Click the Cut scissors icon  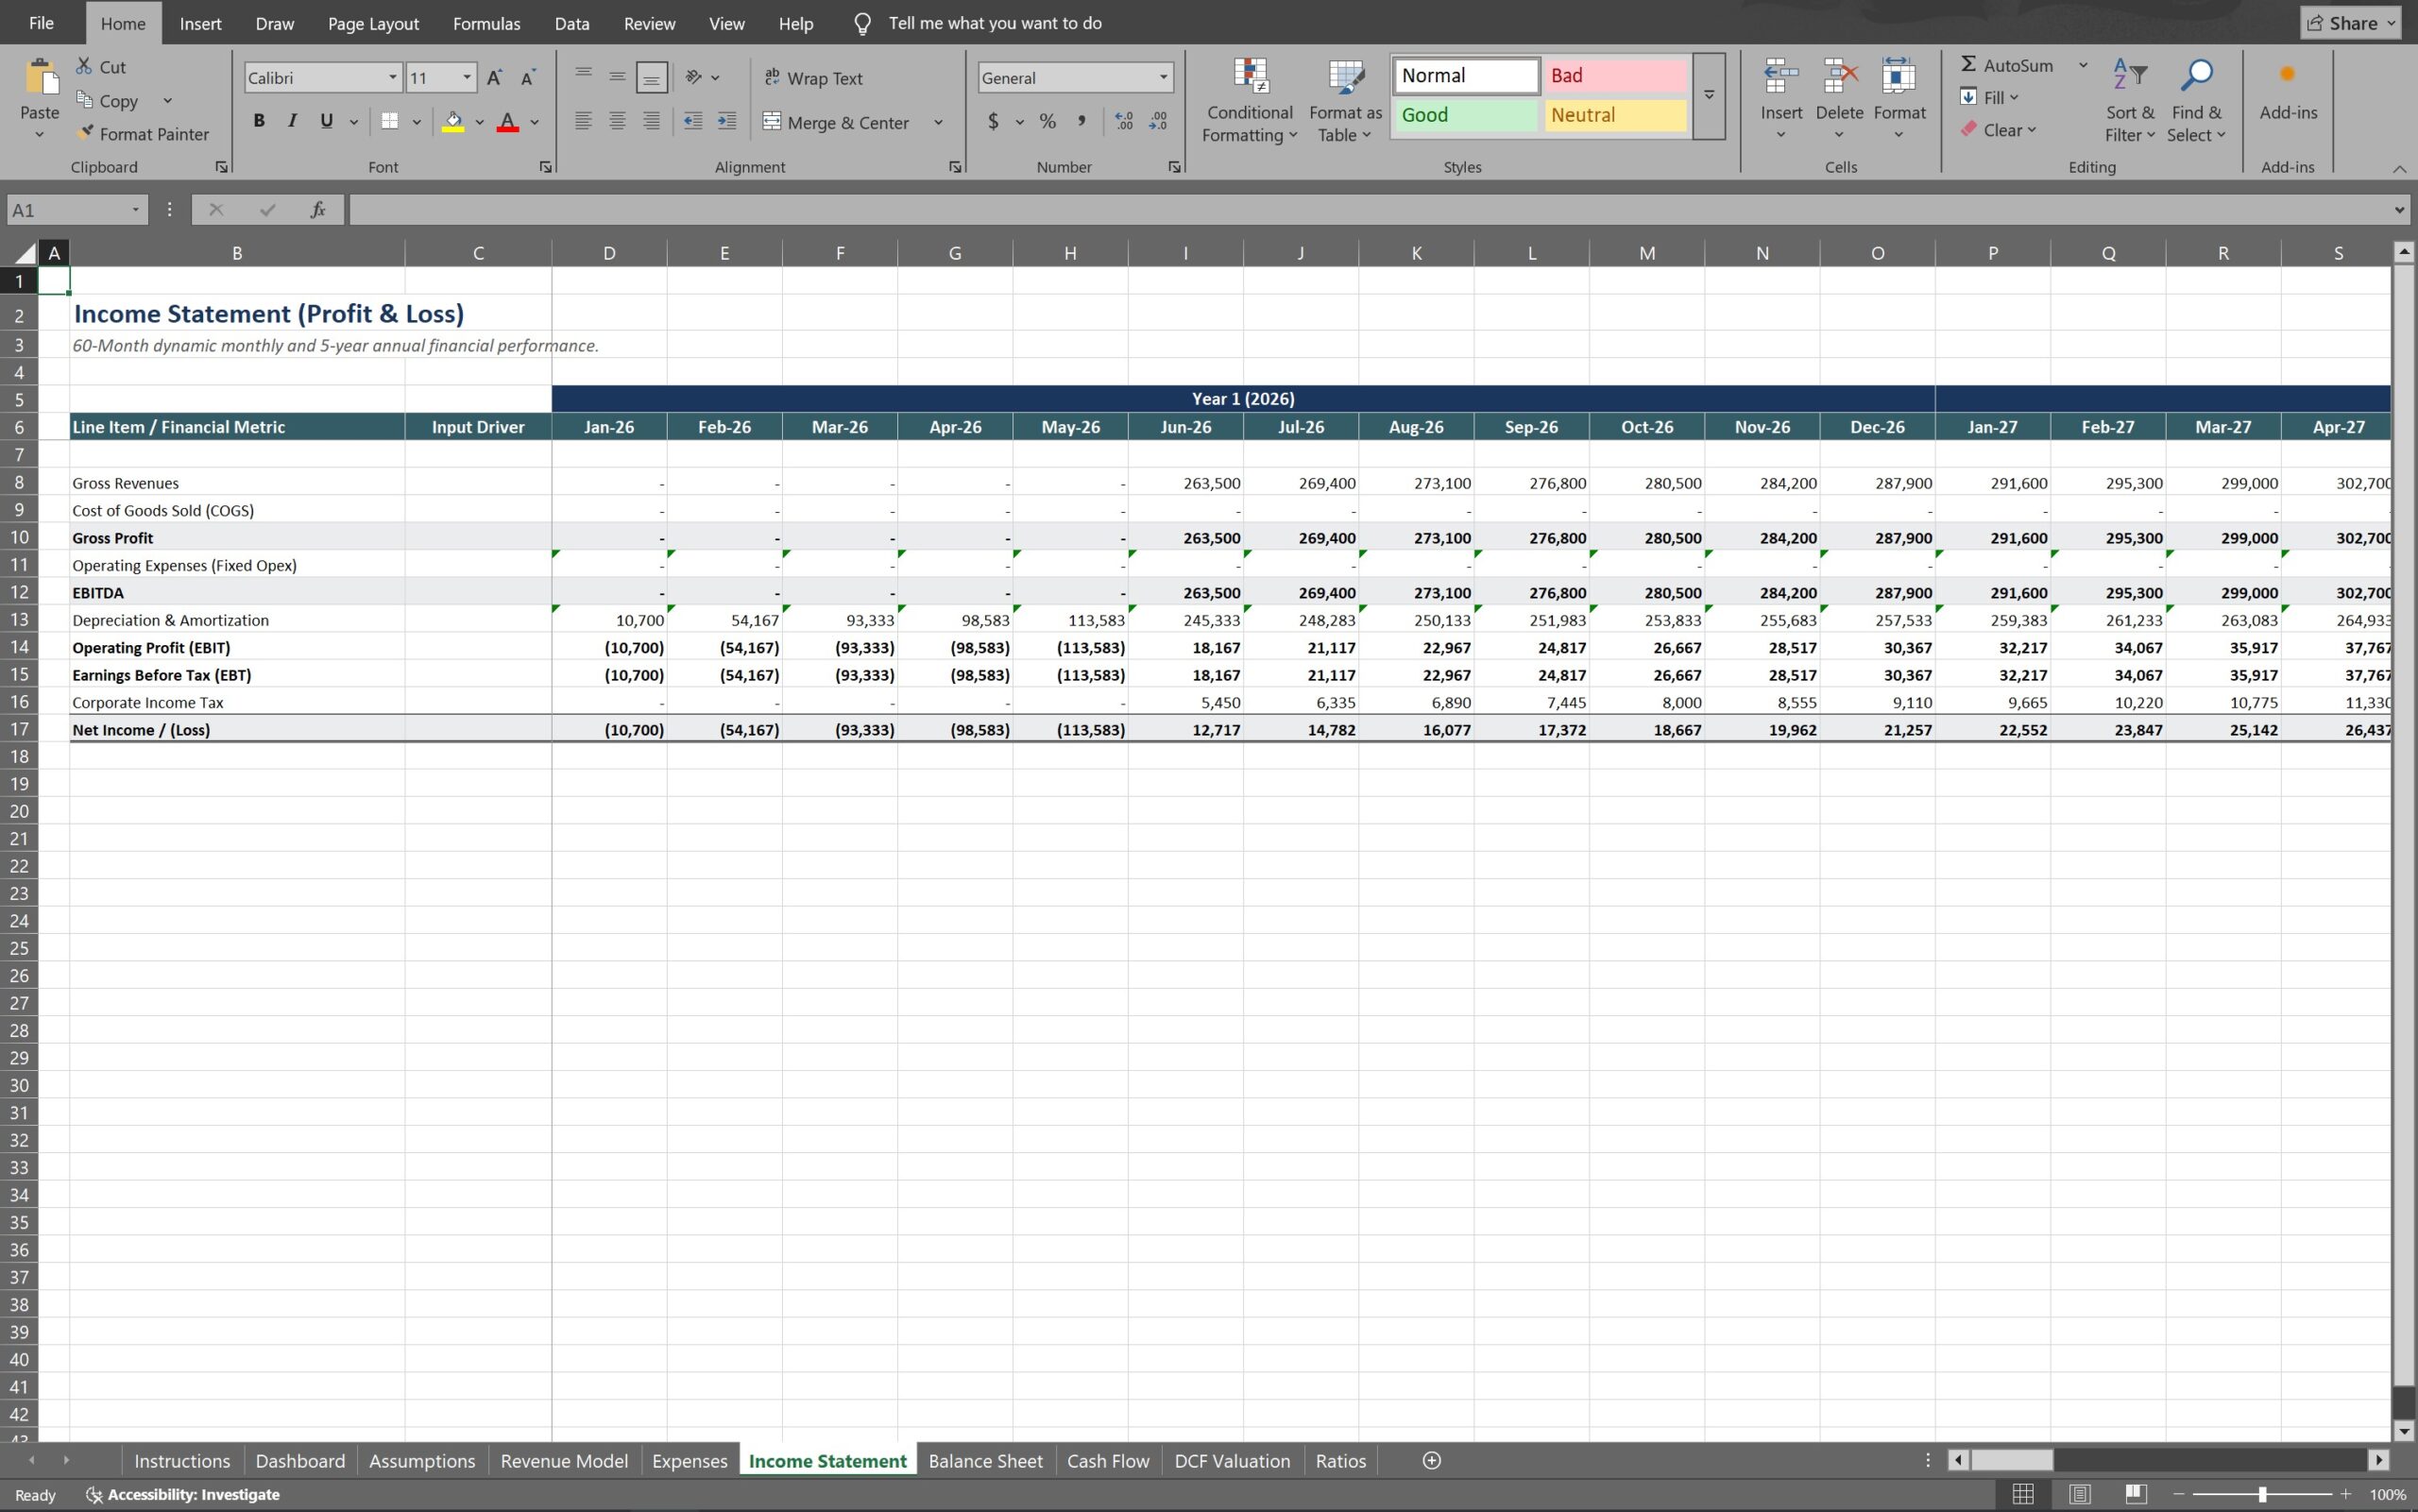point(84,66)
